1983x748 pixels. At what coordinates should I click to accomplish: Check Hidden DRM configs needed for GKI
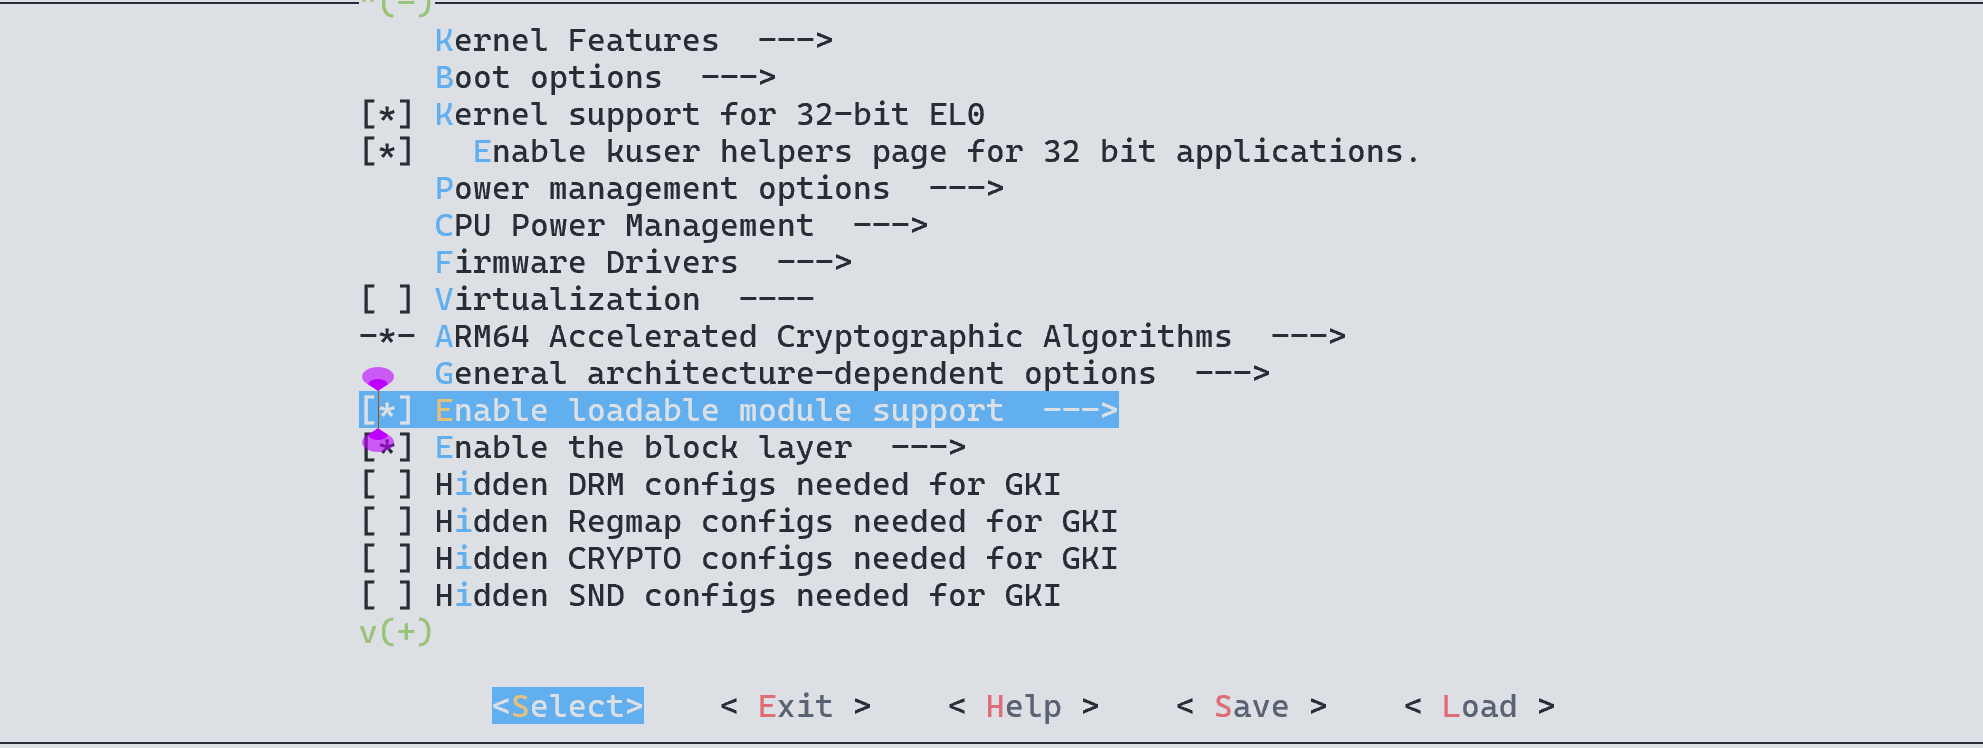click(387, 485)
